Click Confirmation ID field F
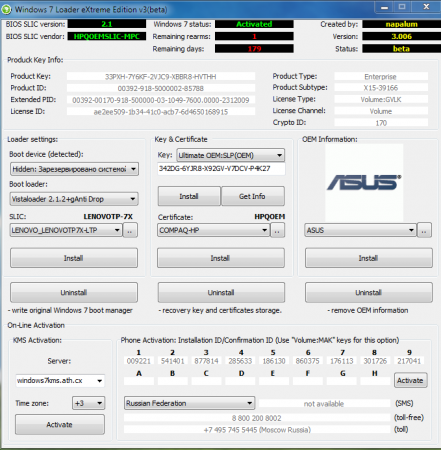 308,381
